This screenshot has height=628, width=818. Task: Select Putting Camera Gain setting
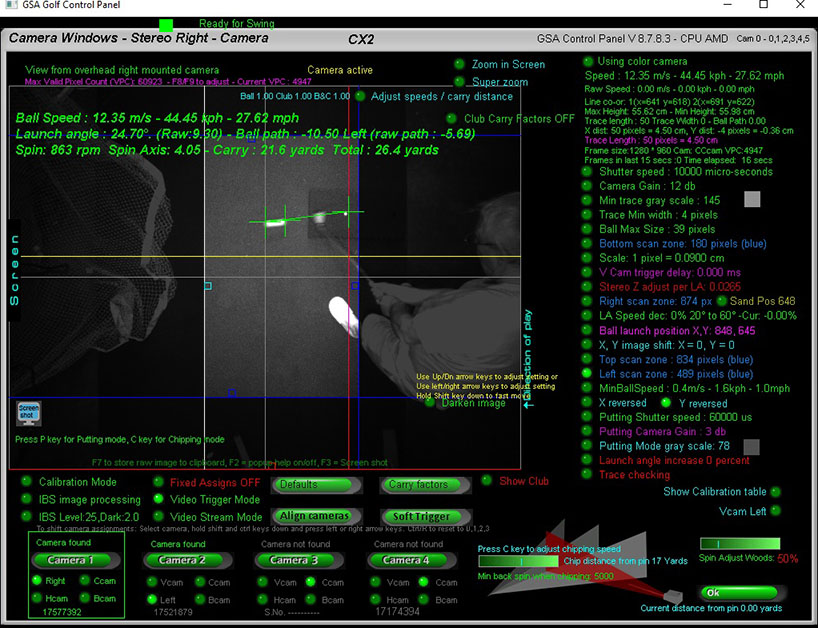[x=587, y=431]
